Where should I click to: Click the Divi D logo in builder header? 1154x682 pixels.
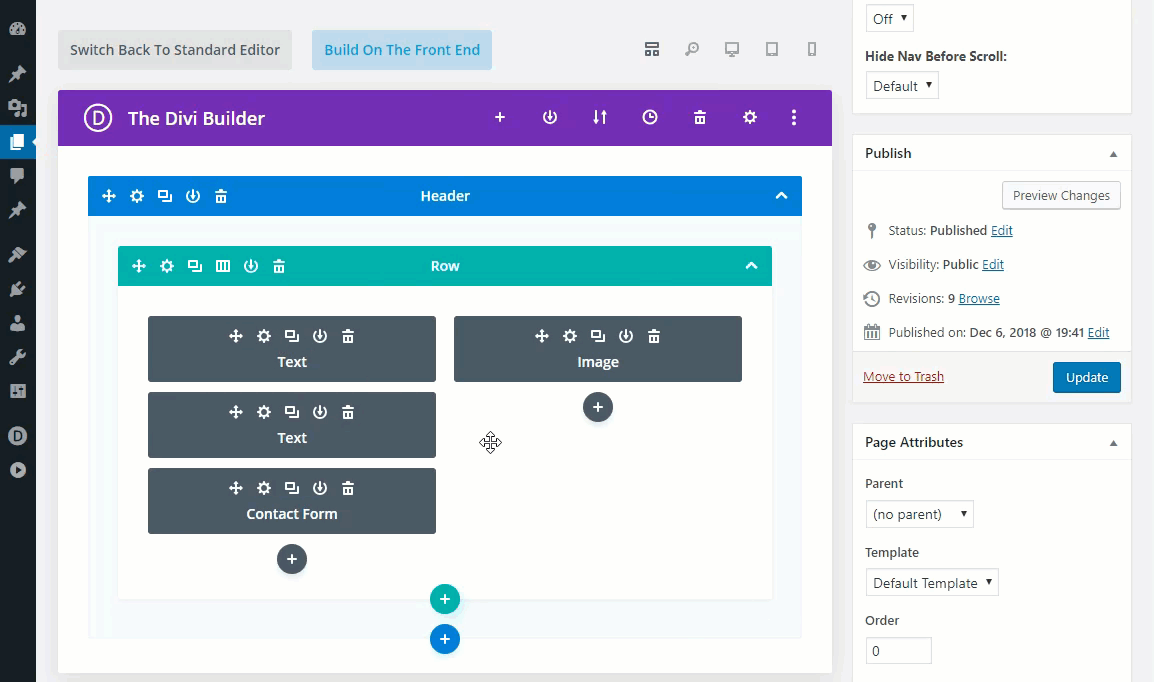pyautogui.click(x=98, y=118)
